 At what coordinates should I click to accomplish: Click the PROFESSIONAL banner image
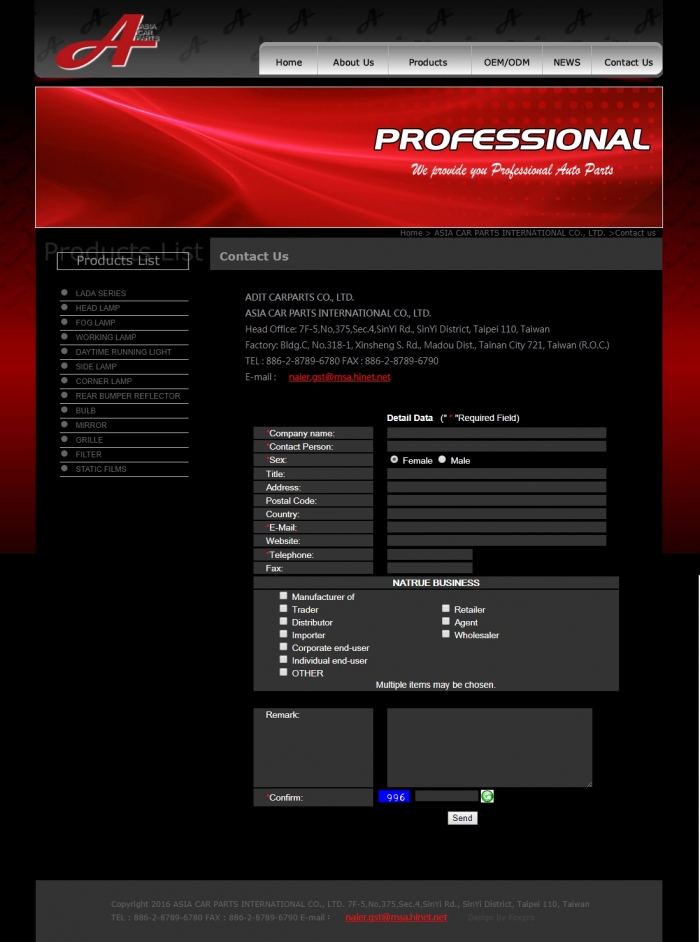349,157
